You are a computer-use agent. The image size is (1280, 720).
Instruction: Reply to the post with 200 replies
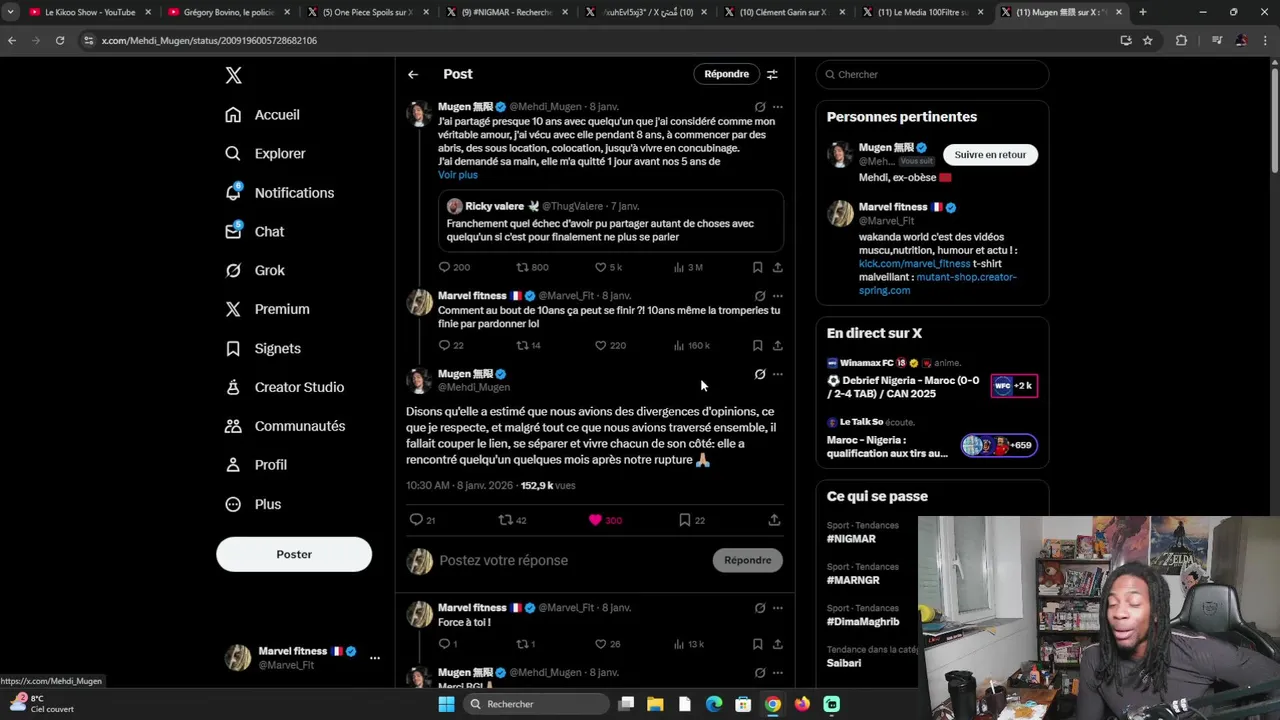click(x=454, y=267)
